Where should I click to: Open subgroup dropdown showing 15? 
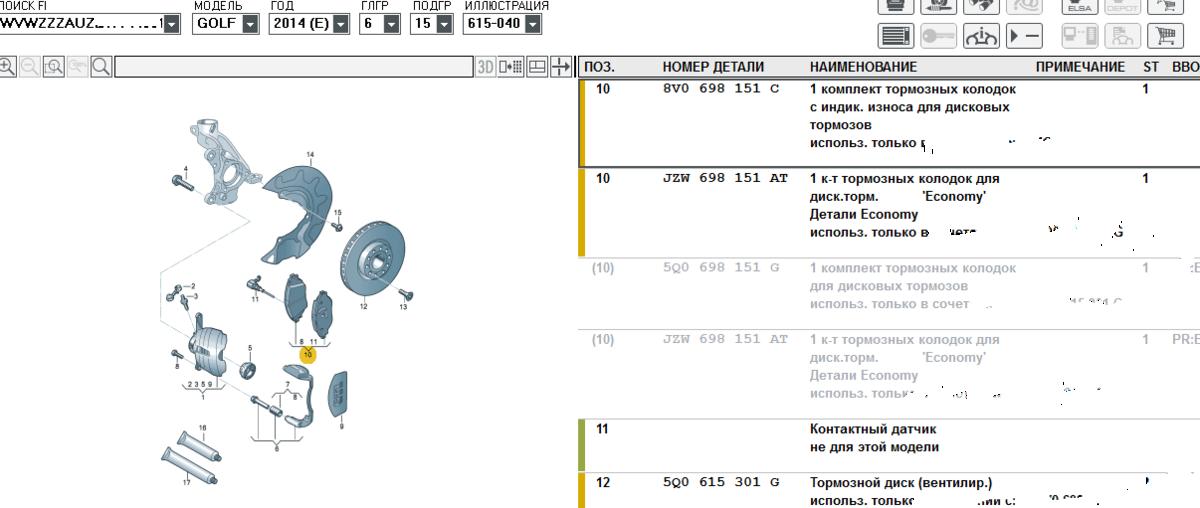445,23
